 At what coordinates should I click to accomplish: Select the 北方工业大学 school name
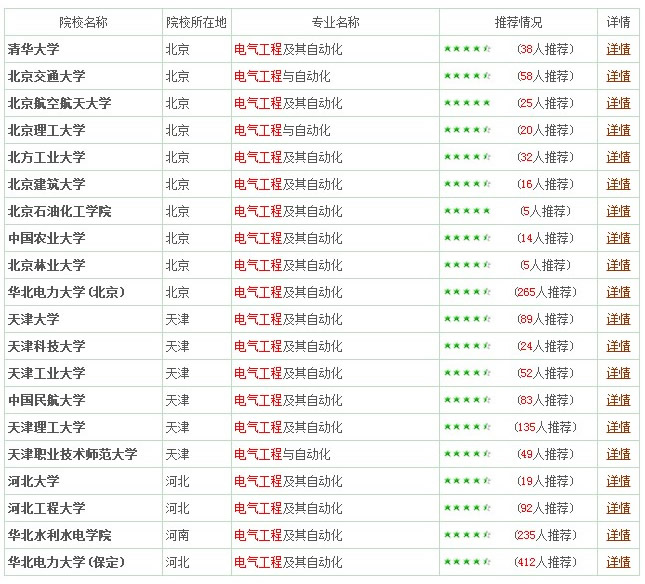pos(46,157)
